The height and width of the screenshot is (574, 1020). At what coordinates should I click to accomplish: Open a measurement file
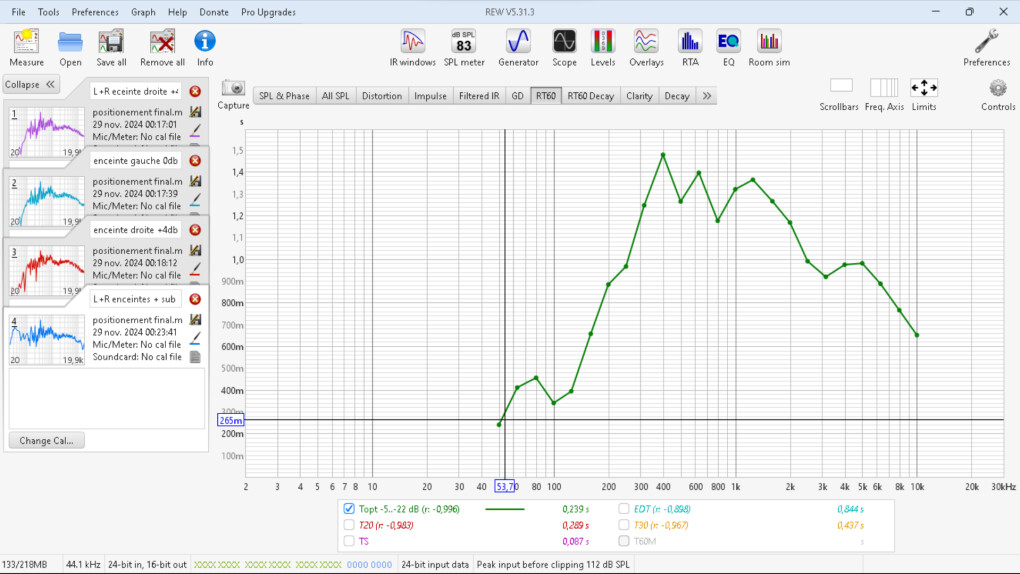(x=70, y=48)
